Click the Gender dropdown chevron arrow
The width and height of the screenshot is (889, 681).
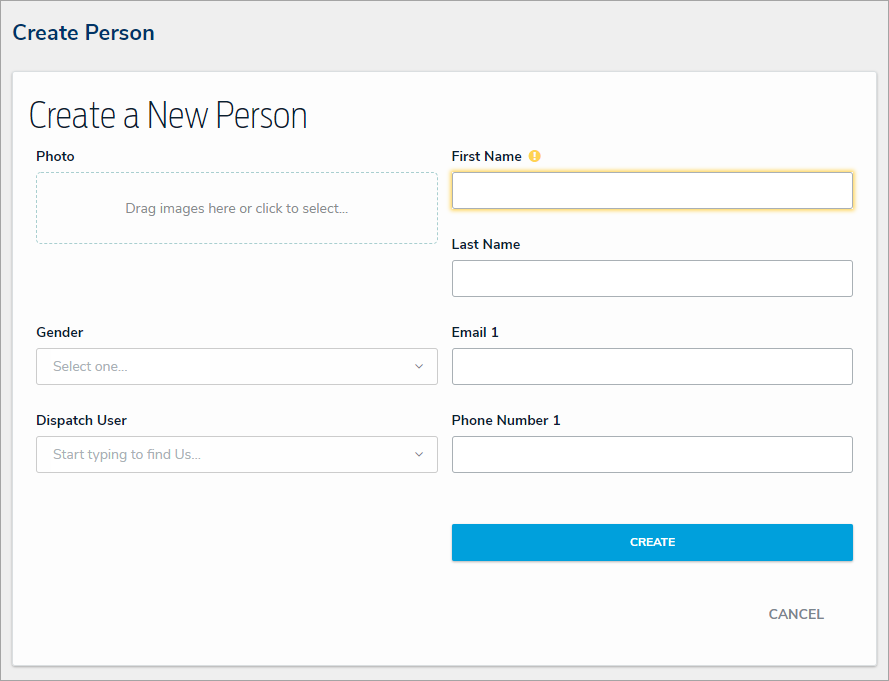[419, 367]
